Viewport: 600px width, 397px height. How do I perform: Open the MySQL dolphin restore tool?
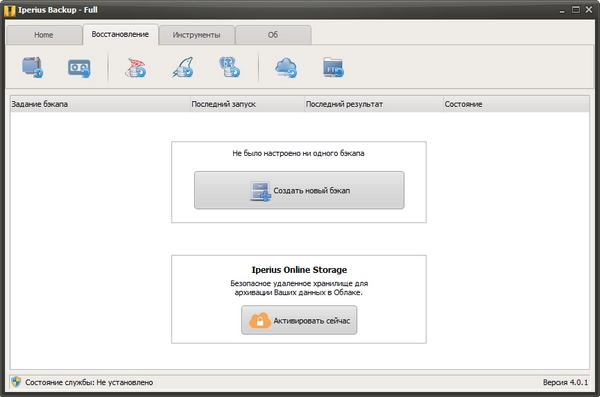(x=183, y=67)
